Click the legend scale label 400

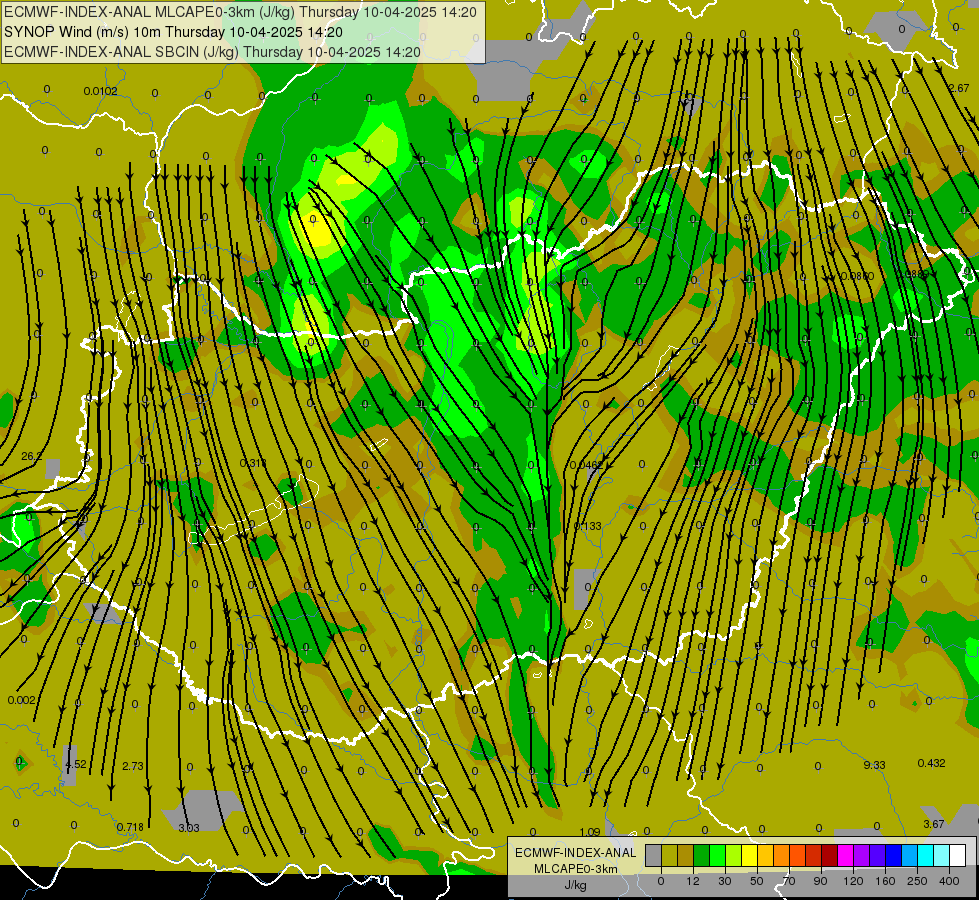(x=949, y=881)
